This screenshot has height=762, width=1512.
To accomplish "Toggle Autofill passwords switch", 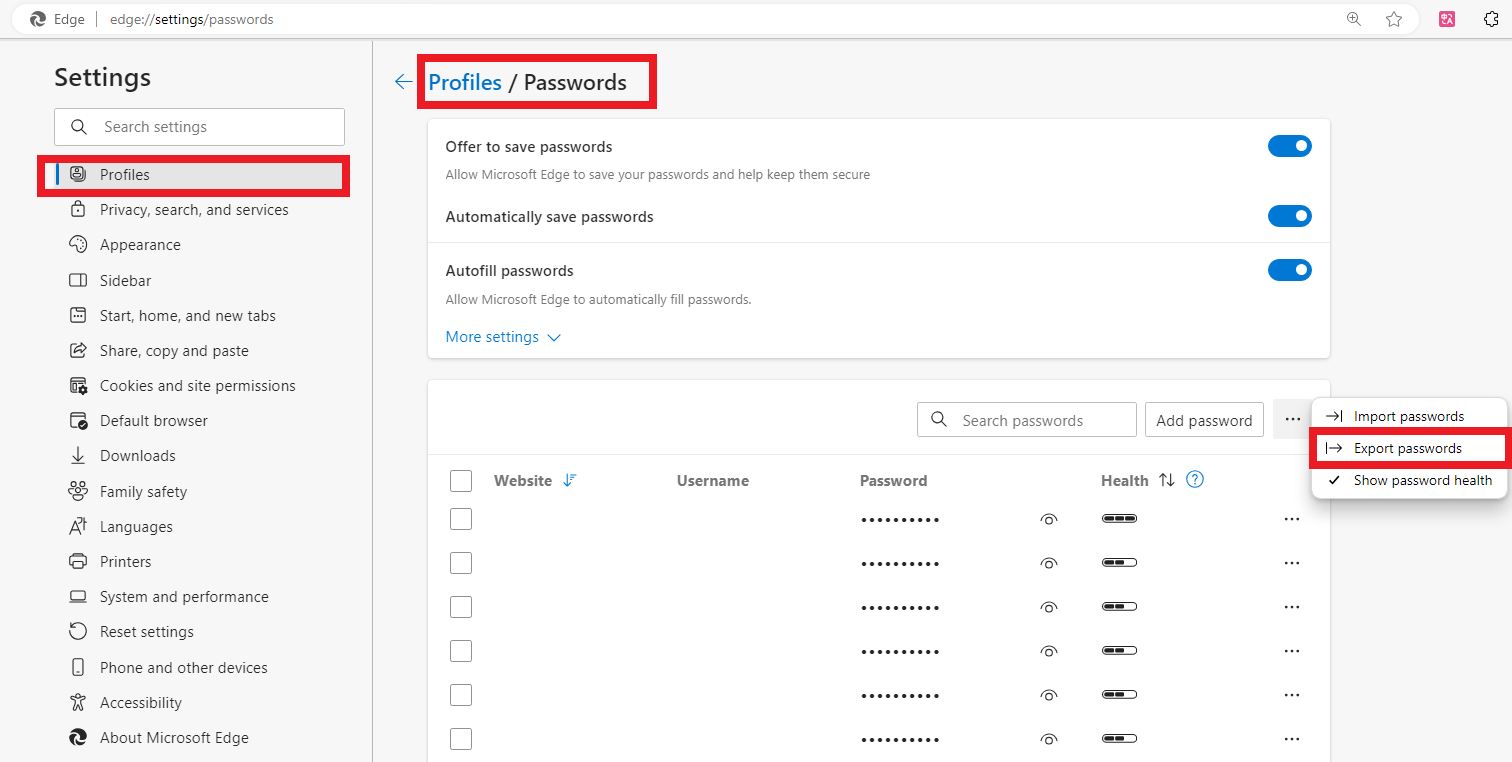I will [x=1290, y=270].
